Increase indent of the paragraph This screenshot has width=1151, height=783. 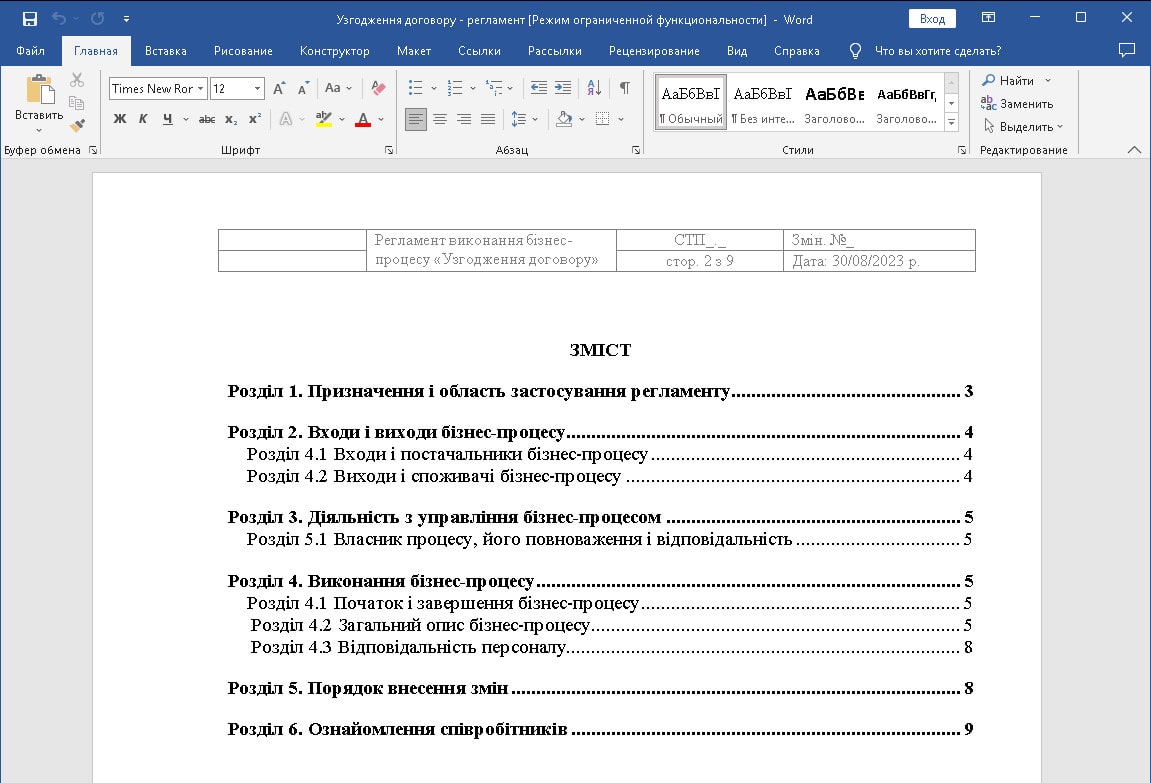pos(563,88)
